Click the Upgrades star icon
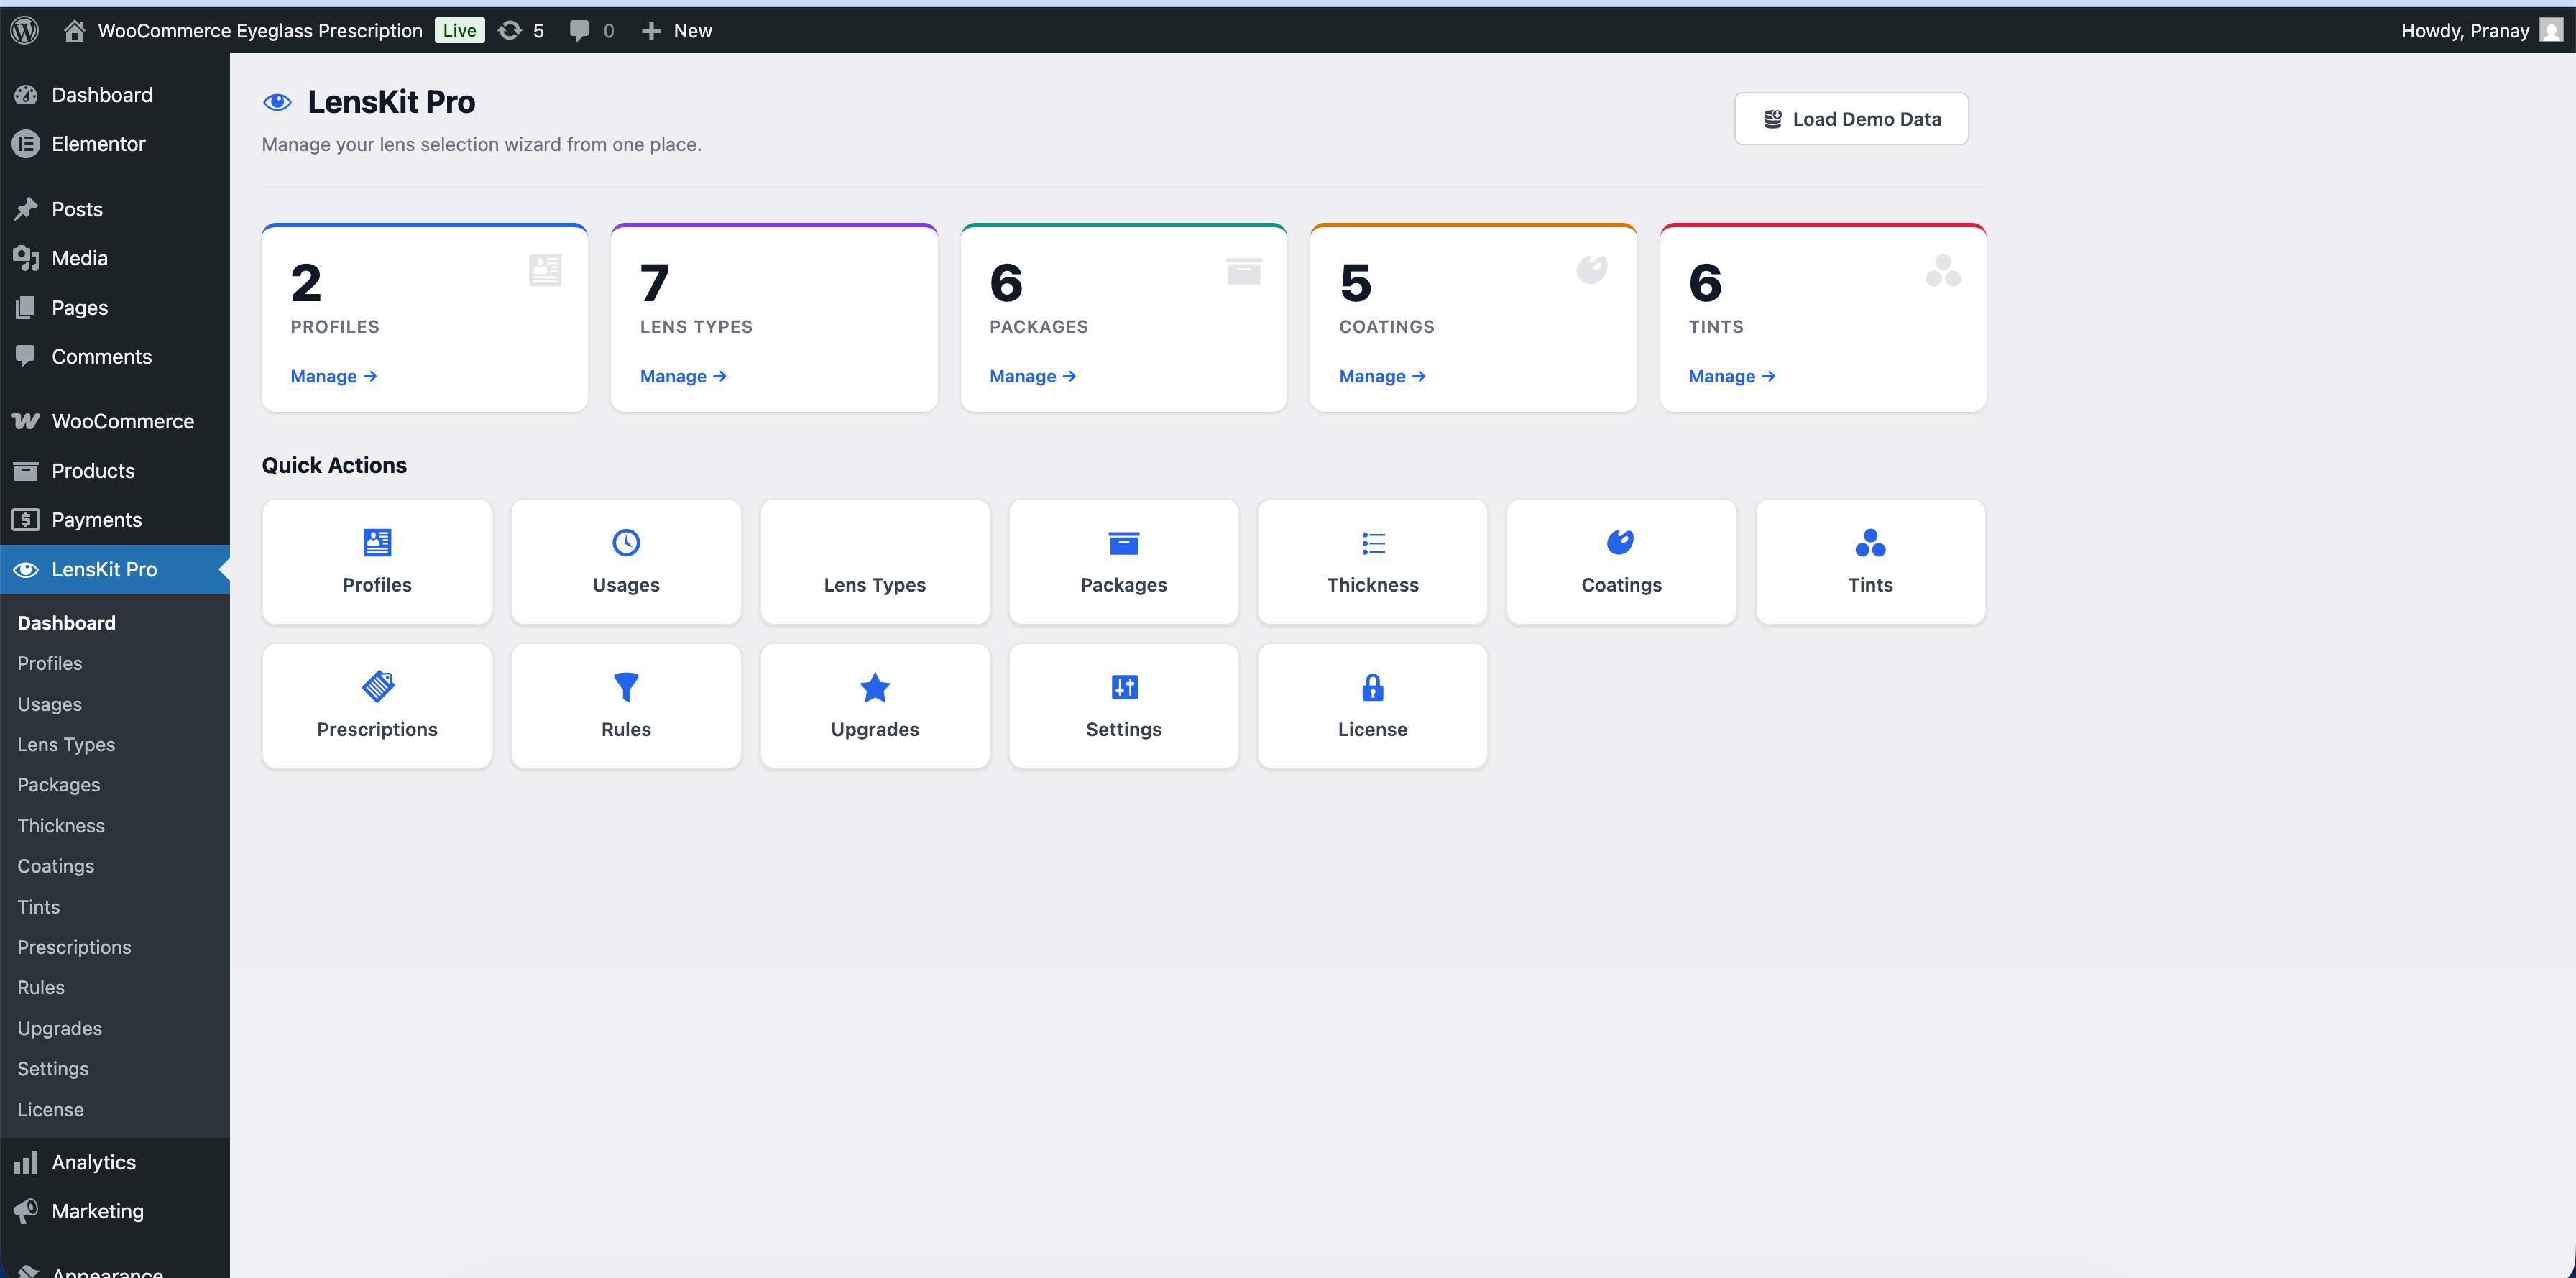 point(874,687)
